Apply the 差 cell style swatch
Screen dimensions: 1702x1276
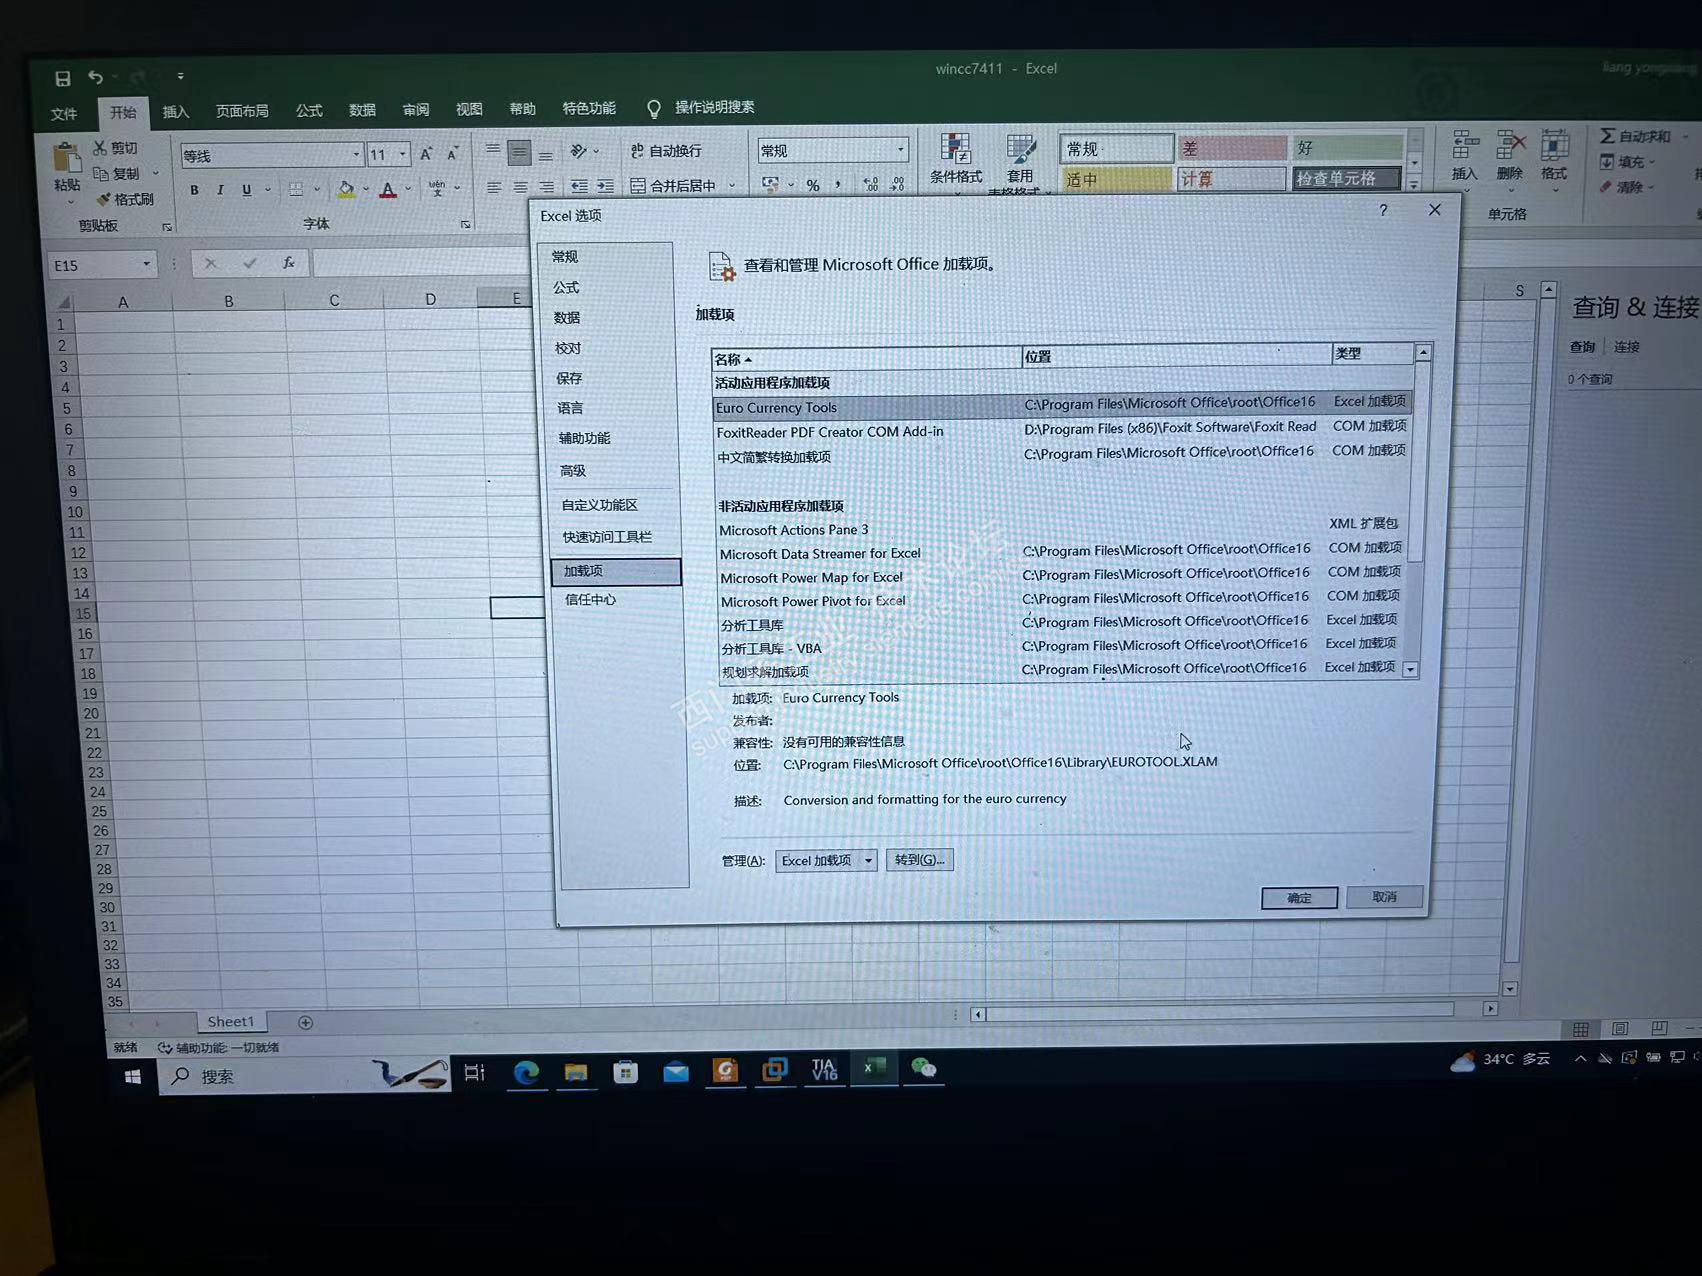[1232, 149]
